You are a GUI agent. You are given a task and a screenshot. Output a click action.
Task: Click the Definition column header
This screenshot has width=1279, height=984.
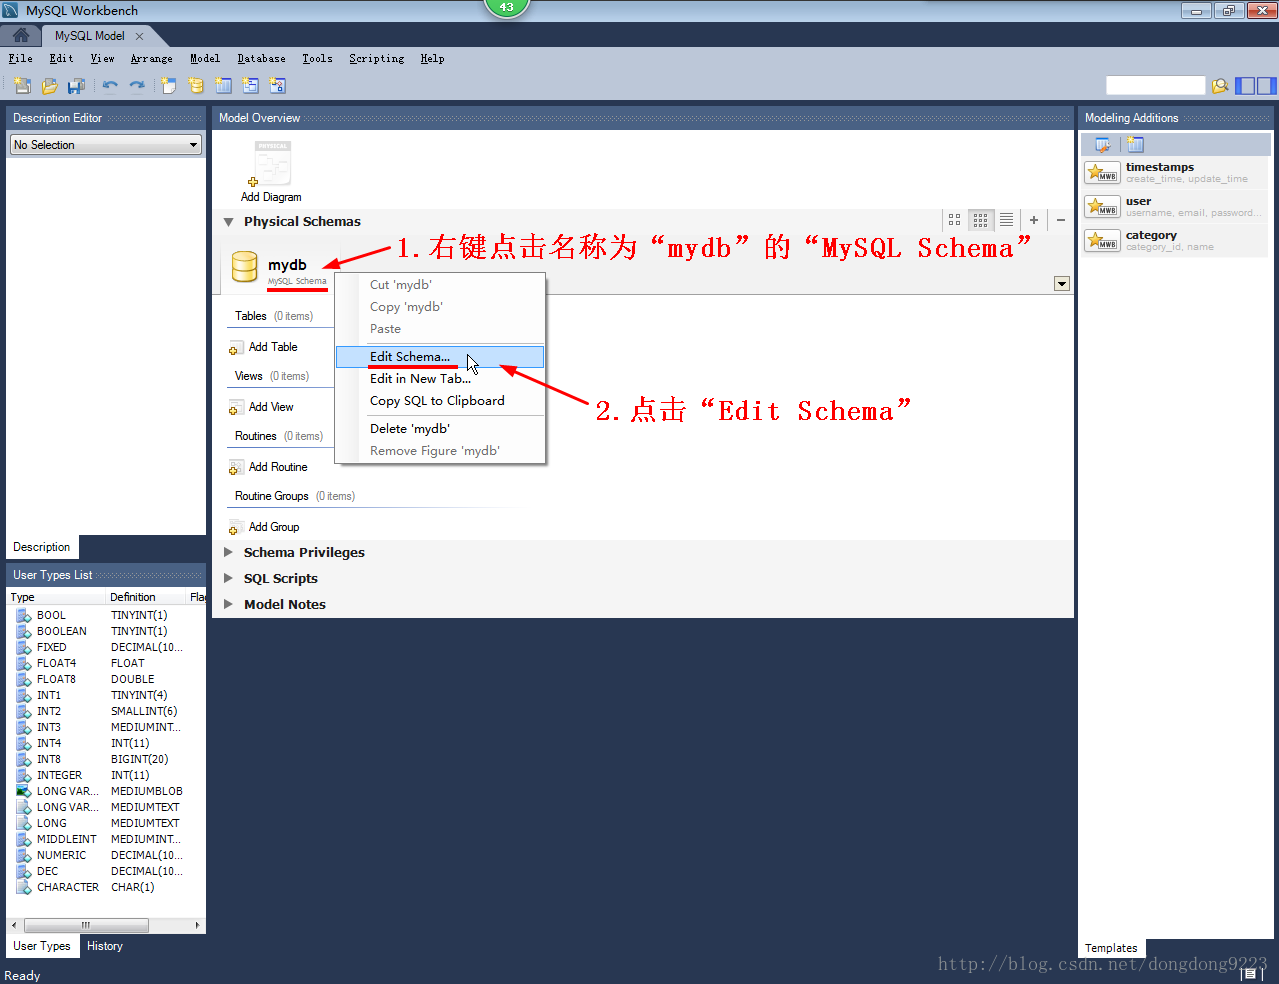click(146, 597)
